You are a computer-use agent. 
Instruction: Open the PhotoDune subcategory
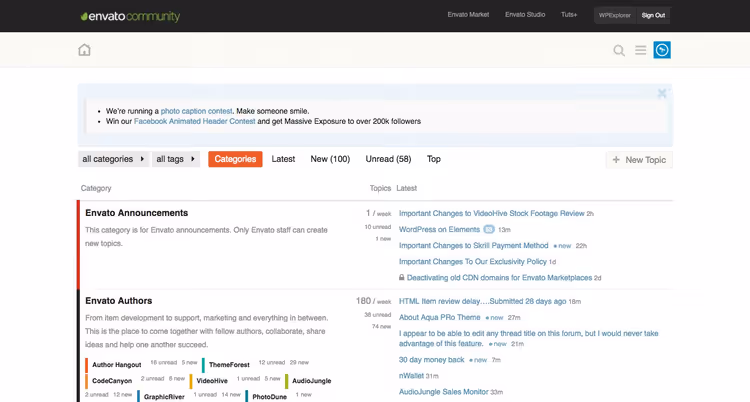(269, 397)
